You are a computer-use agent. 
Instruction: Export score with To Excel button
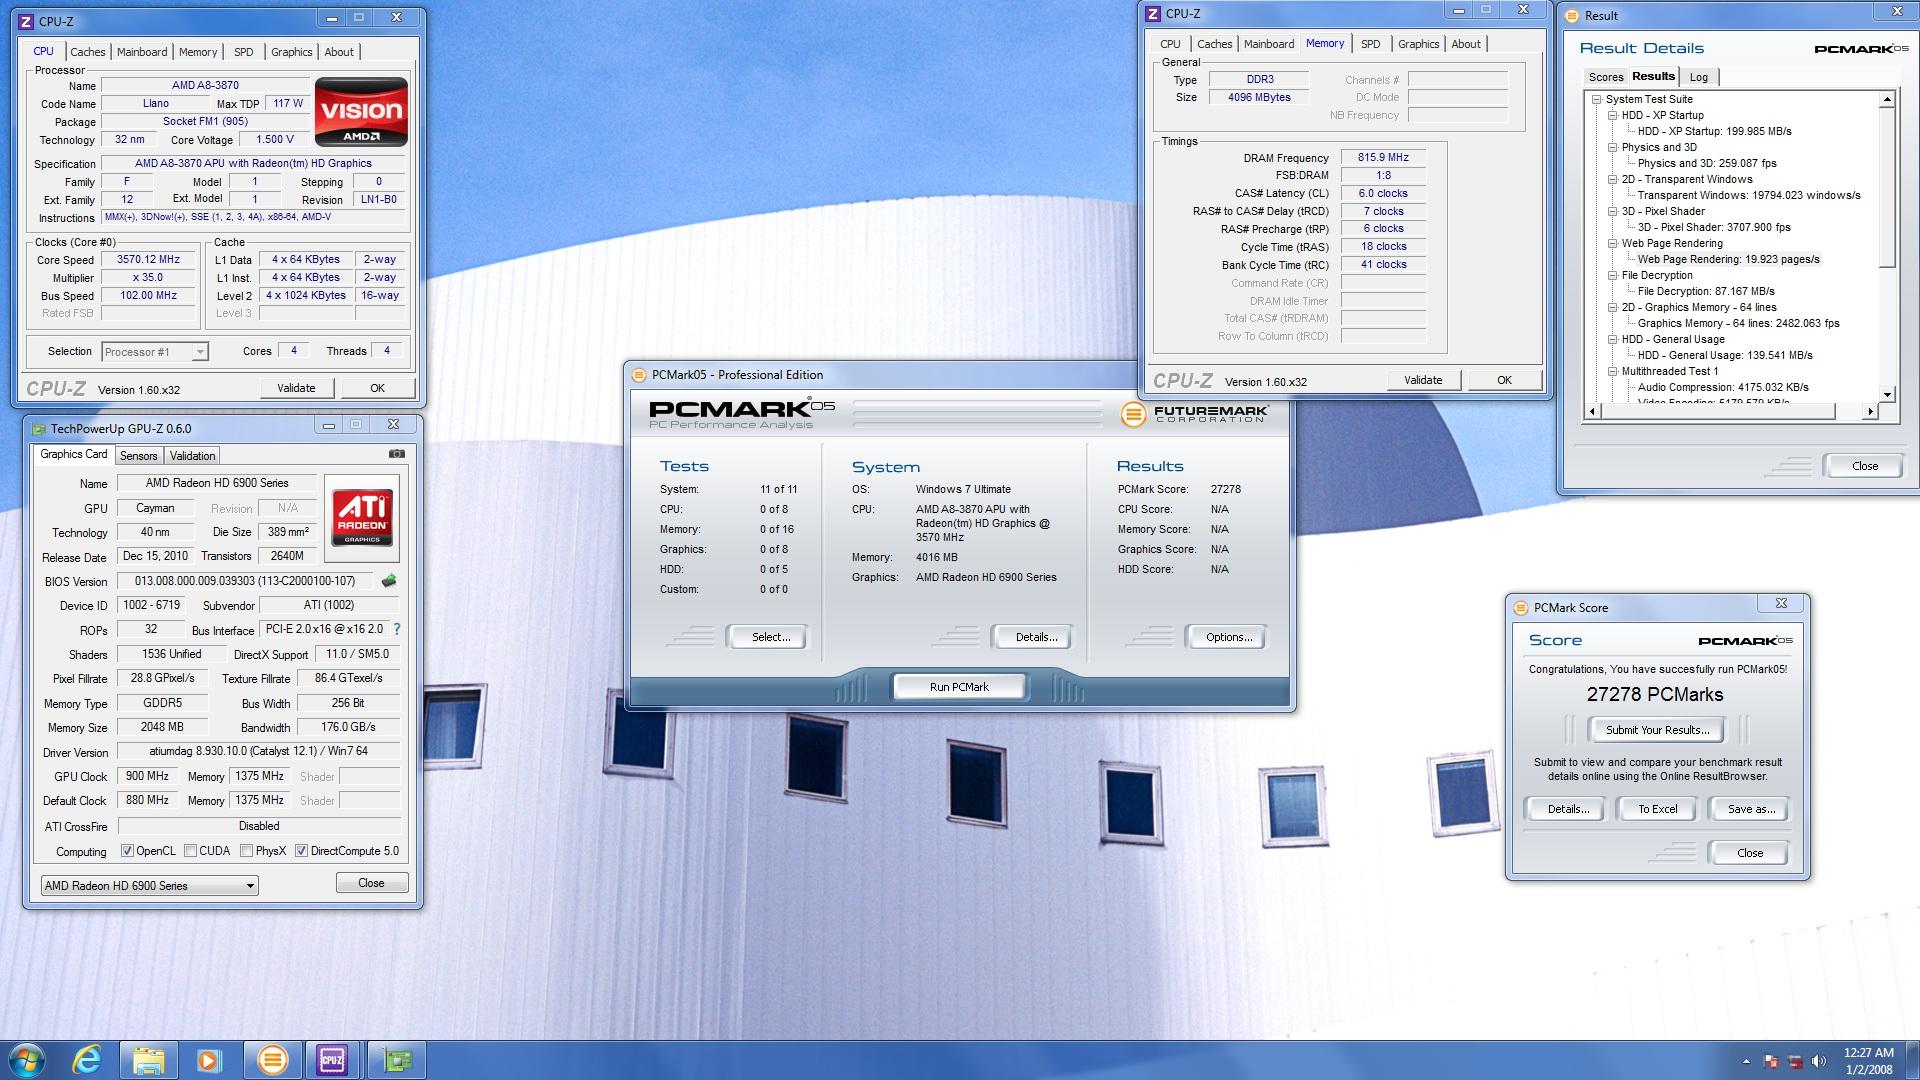pos(1657,809)
